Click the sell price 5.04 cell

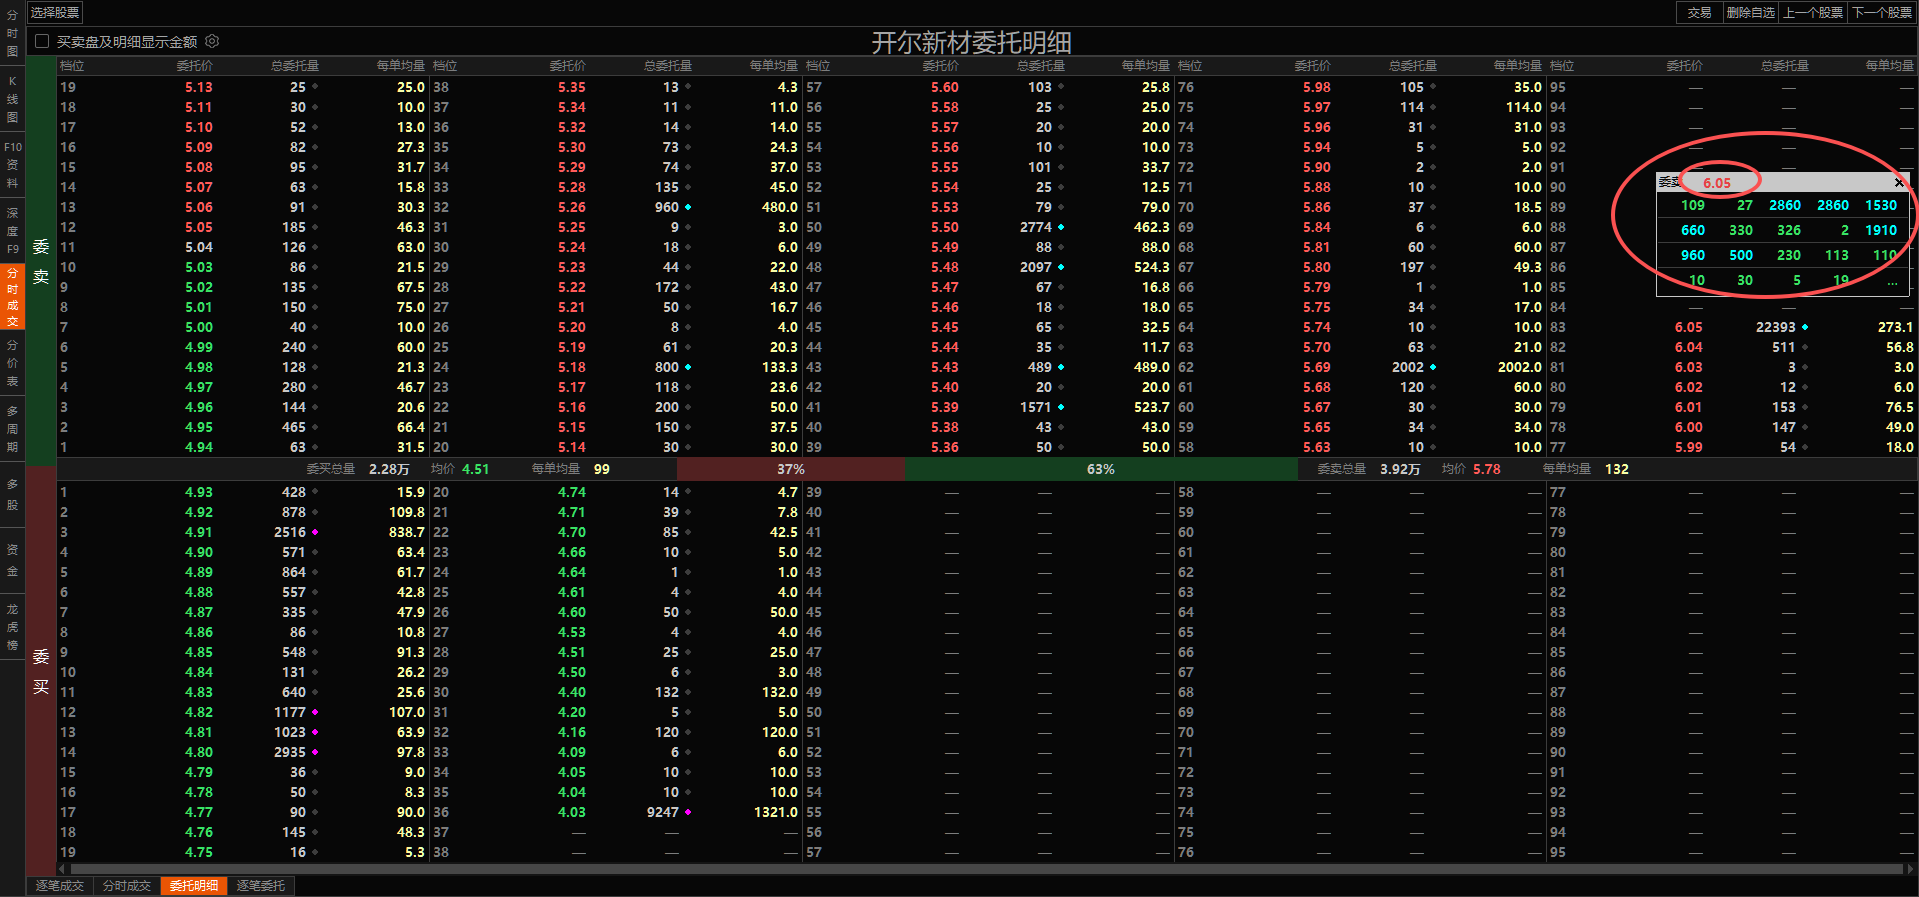click(x=198, y=247)
